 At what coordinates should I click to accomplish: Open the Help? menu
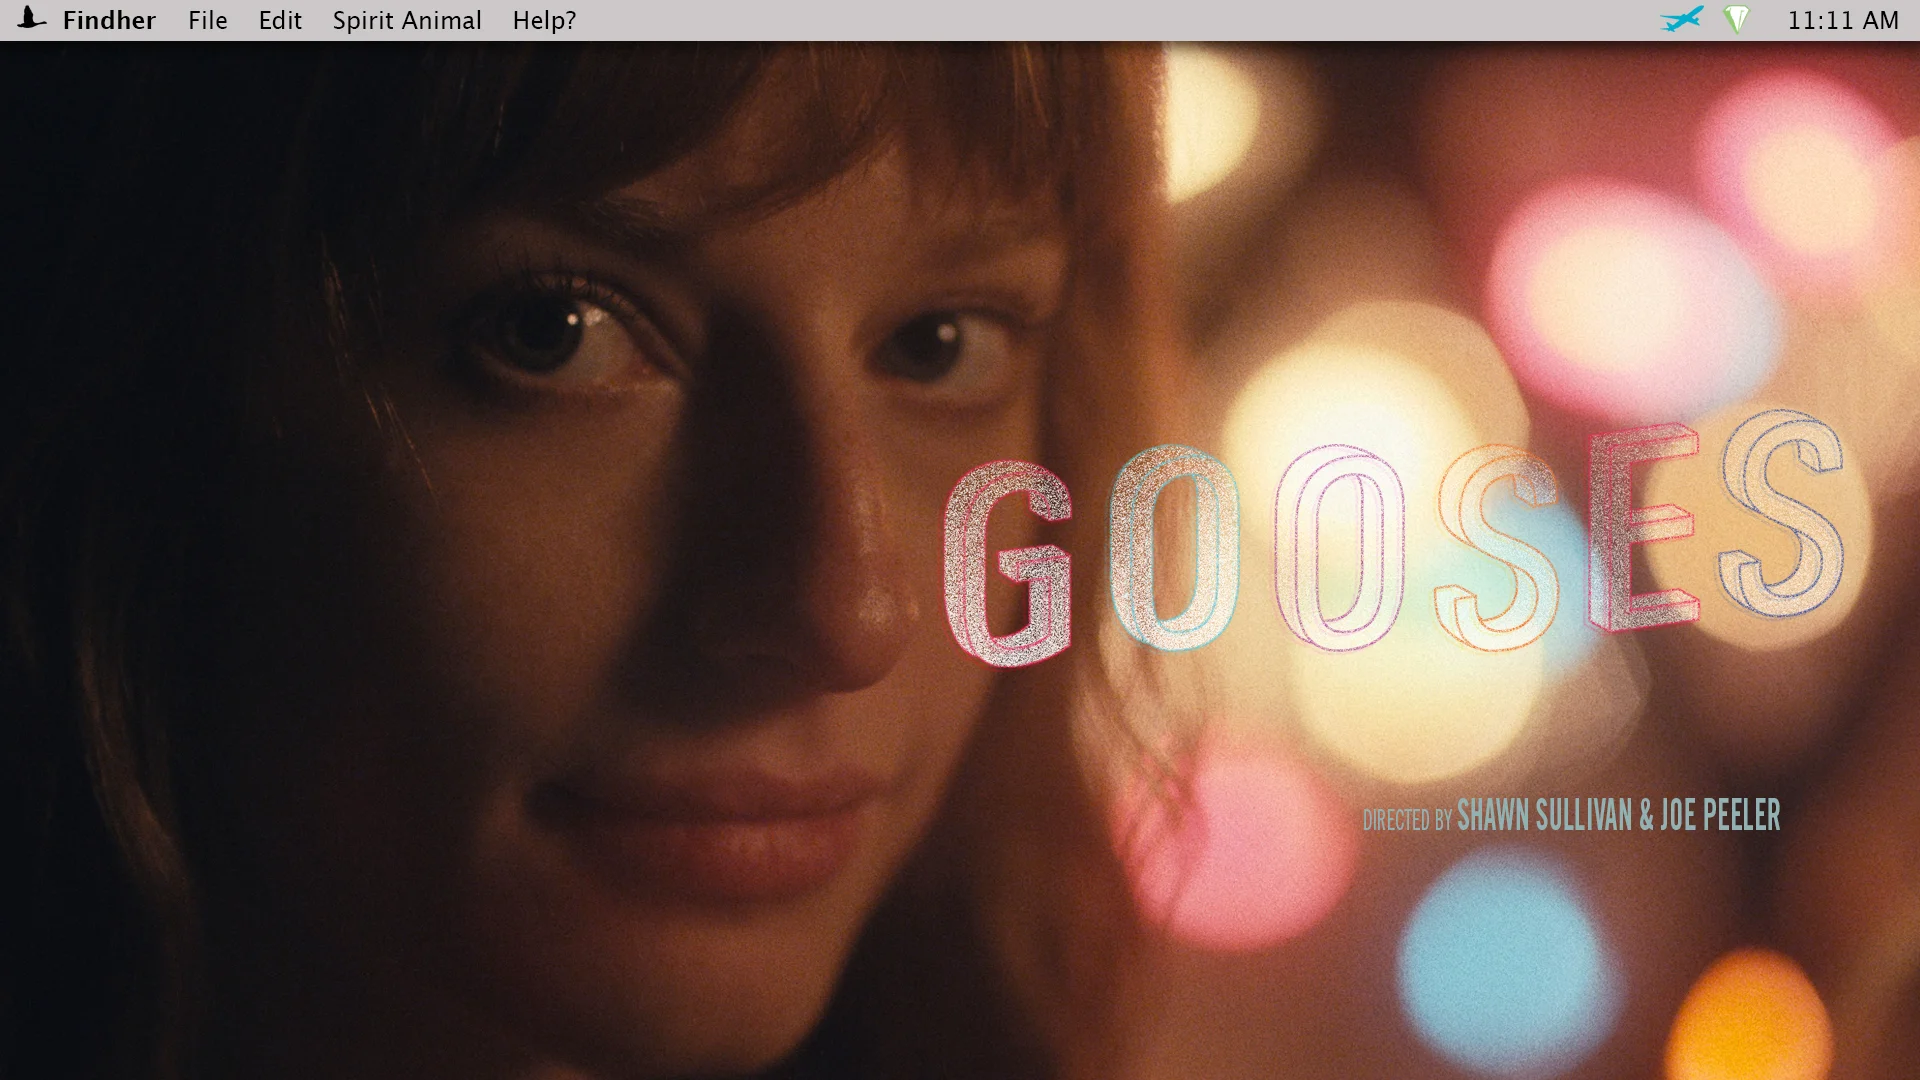click(543, 19)
